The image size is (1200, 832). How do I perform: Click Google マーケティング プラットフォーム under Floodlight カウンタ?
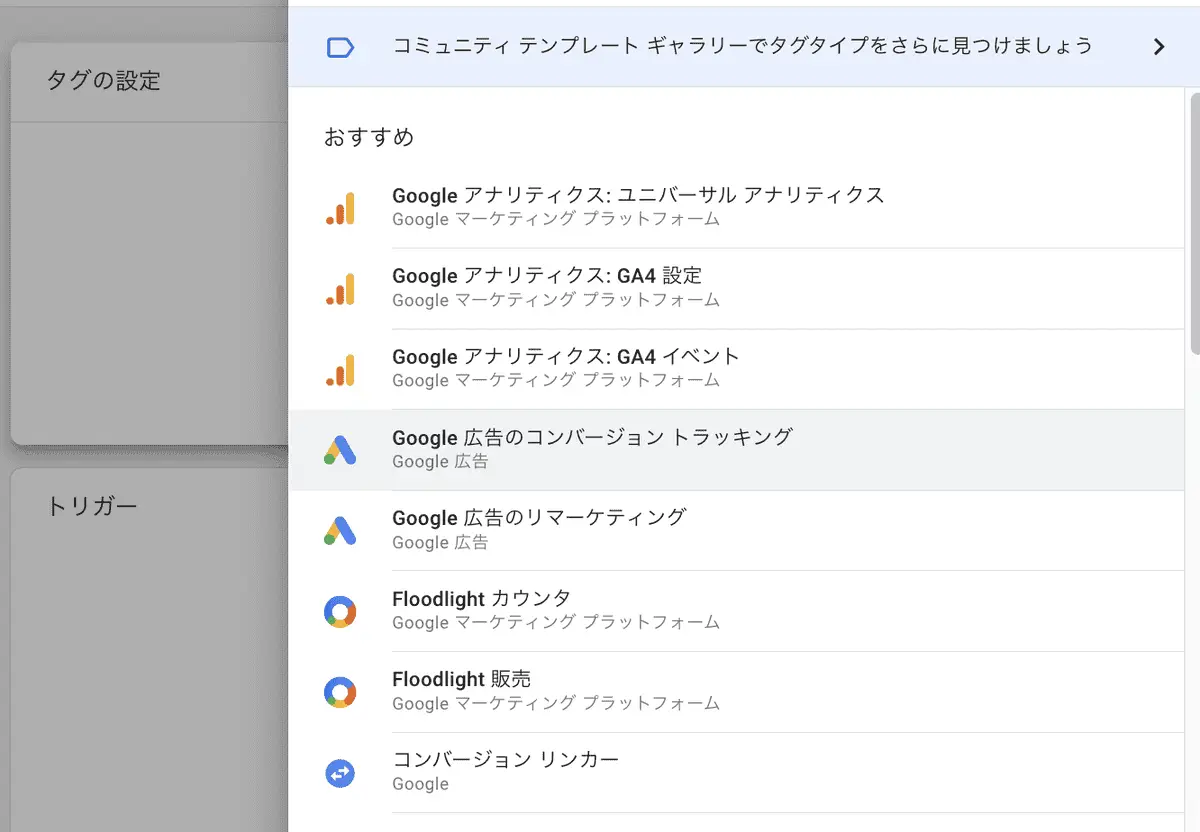(556, 623)
